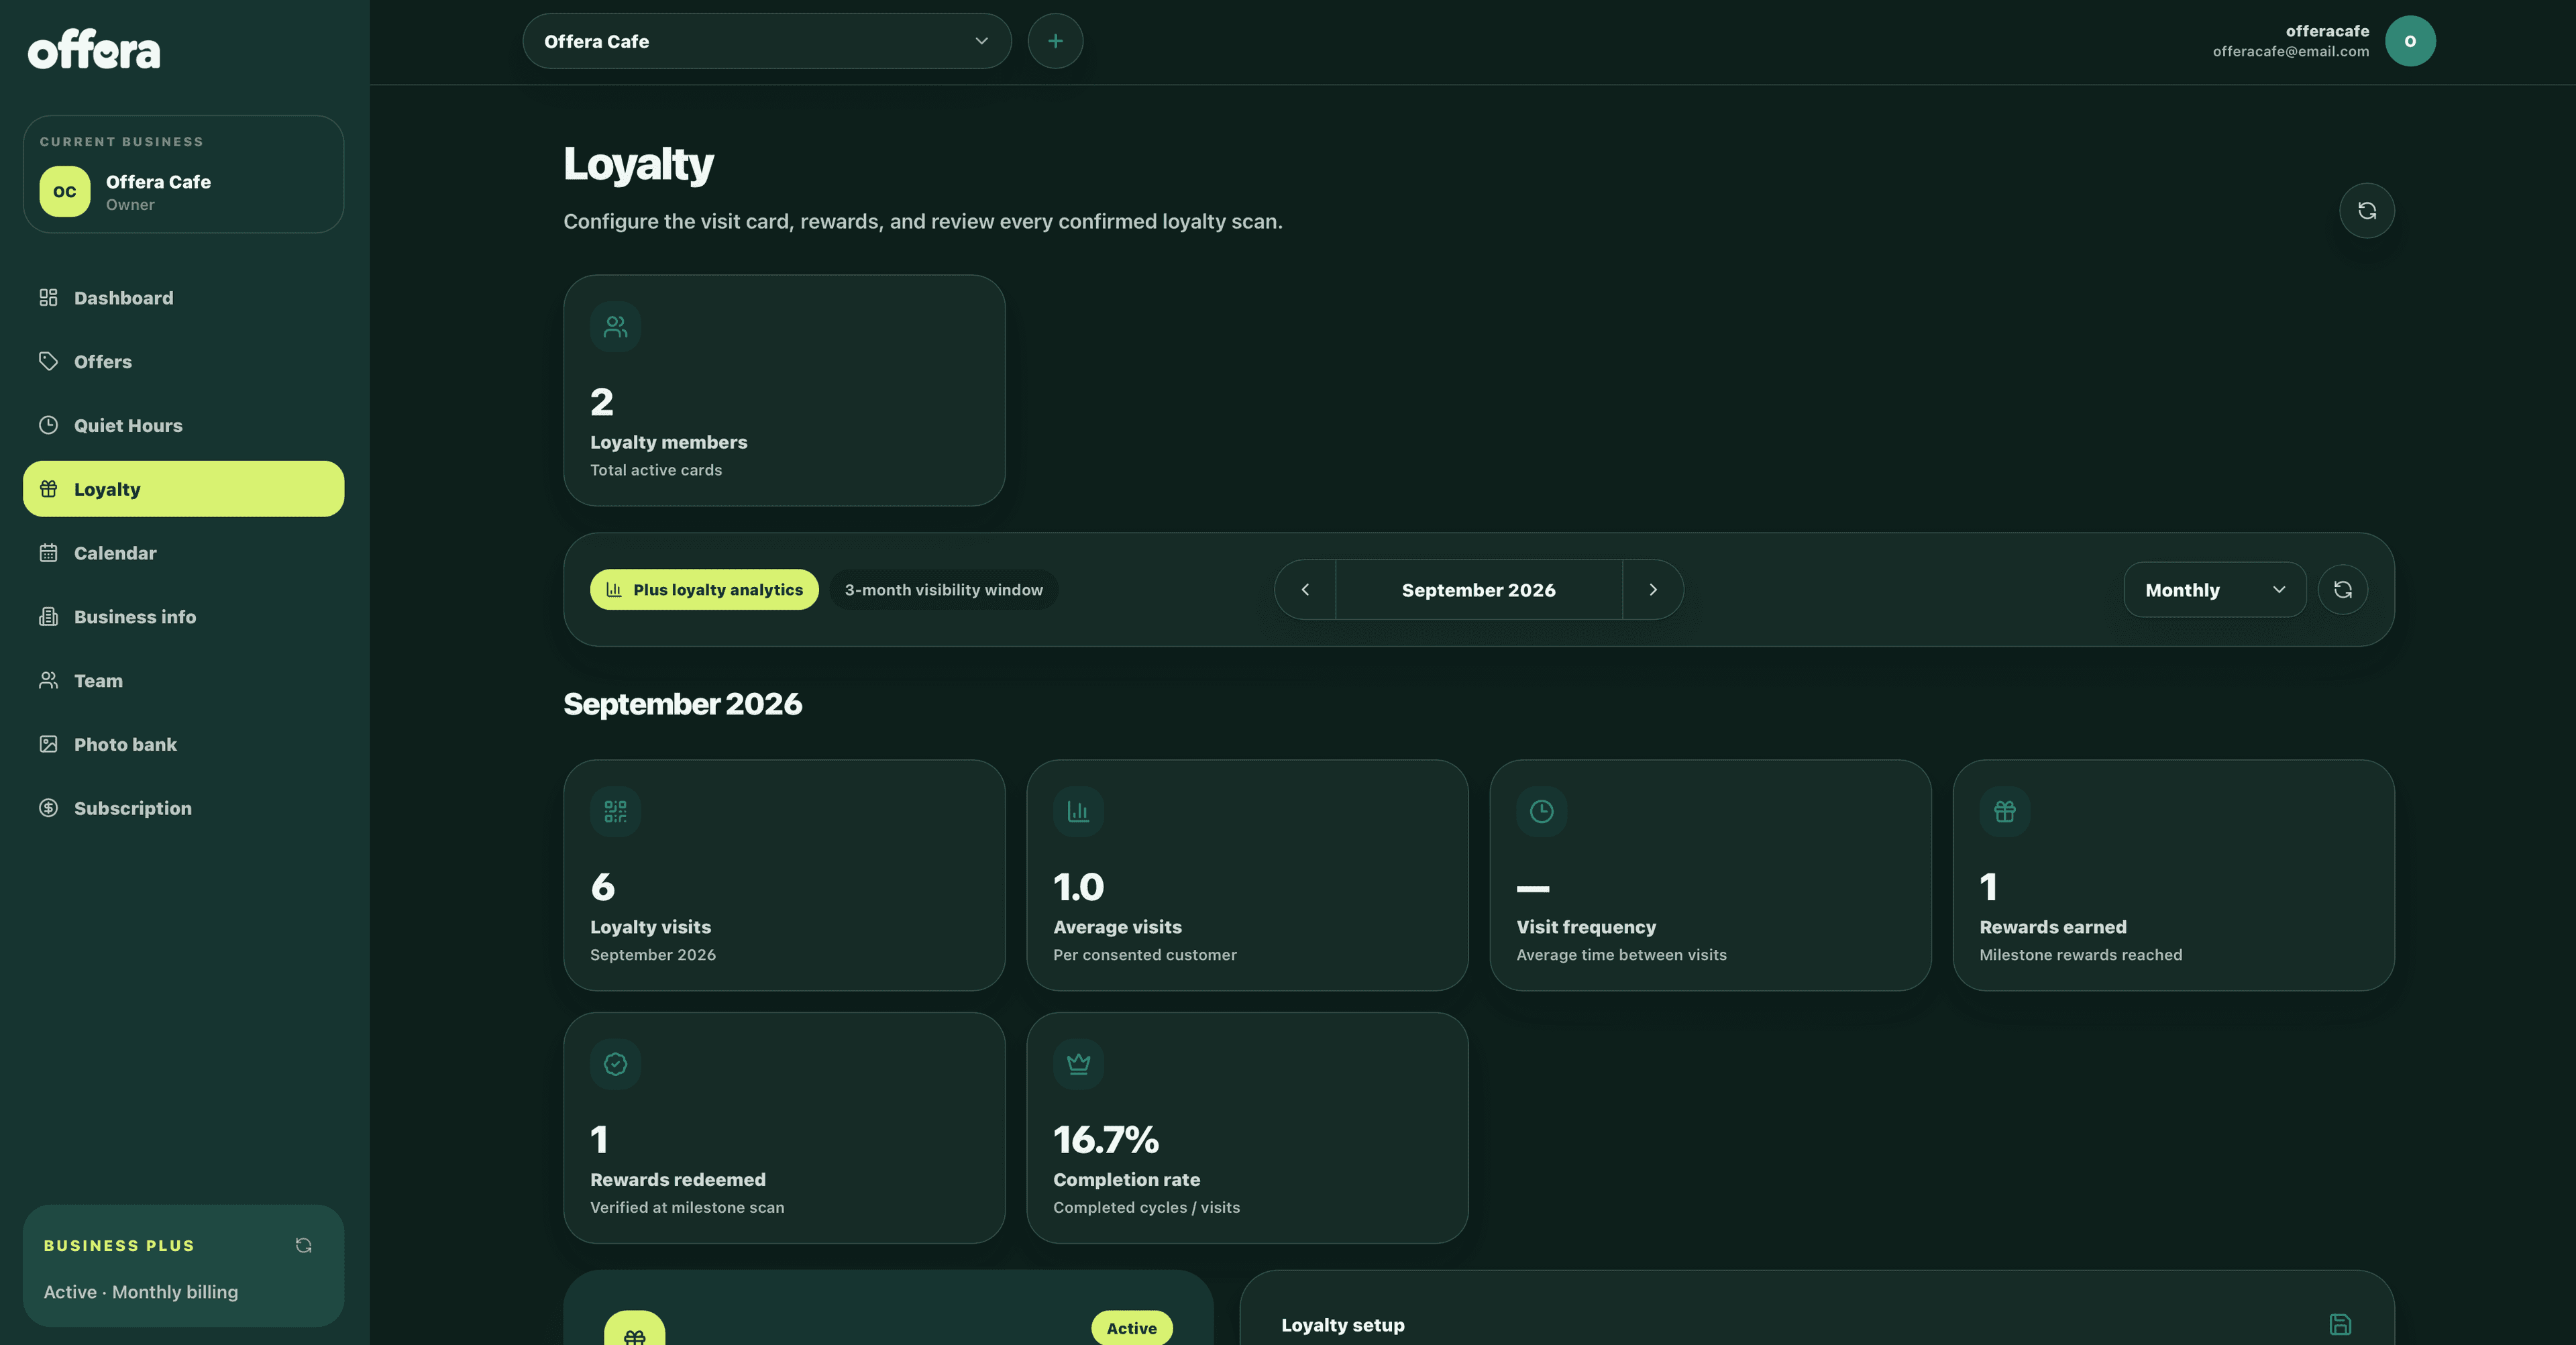Refresh the Business Plus subscription status

click(303, 1245)
